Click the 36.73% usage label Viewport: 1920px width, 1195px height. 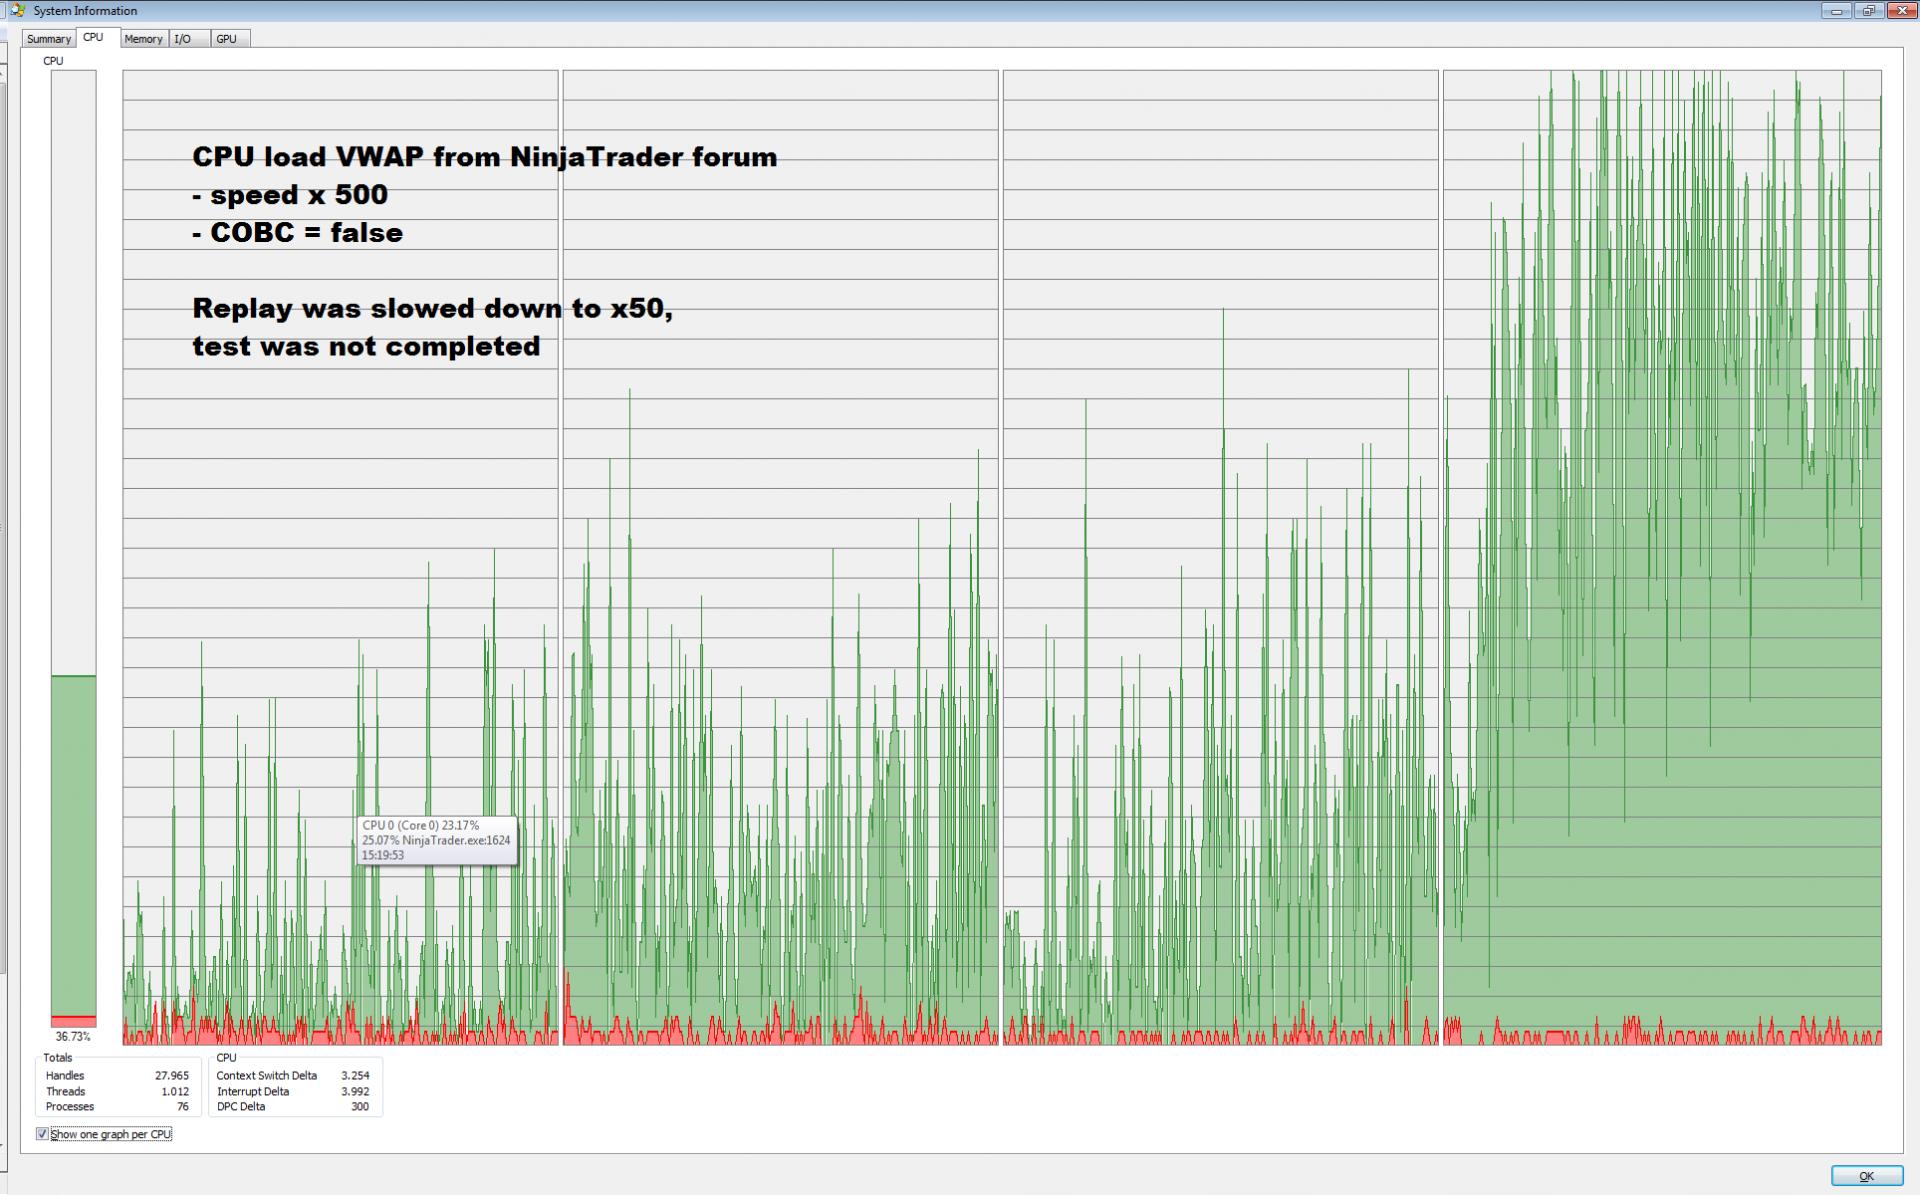73,1037
